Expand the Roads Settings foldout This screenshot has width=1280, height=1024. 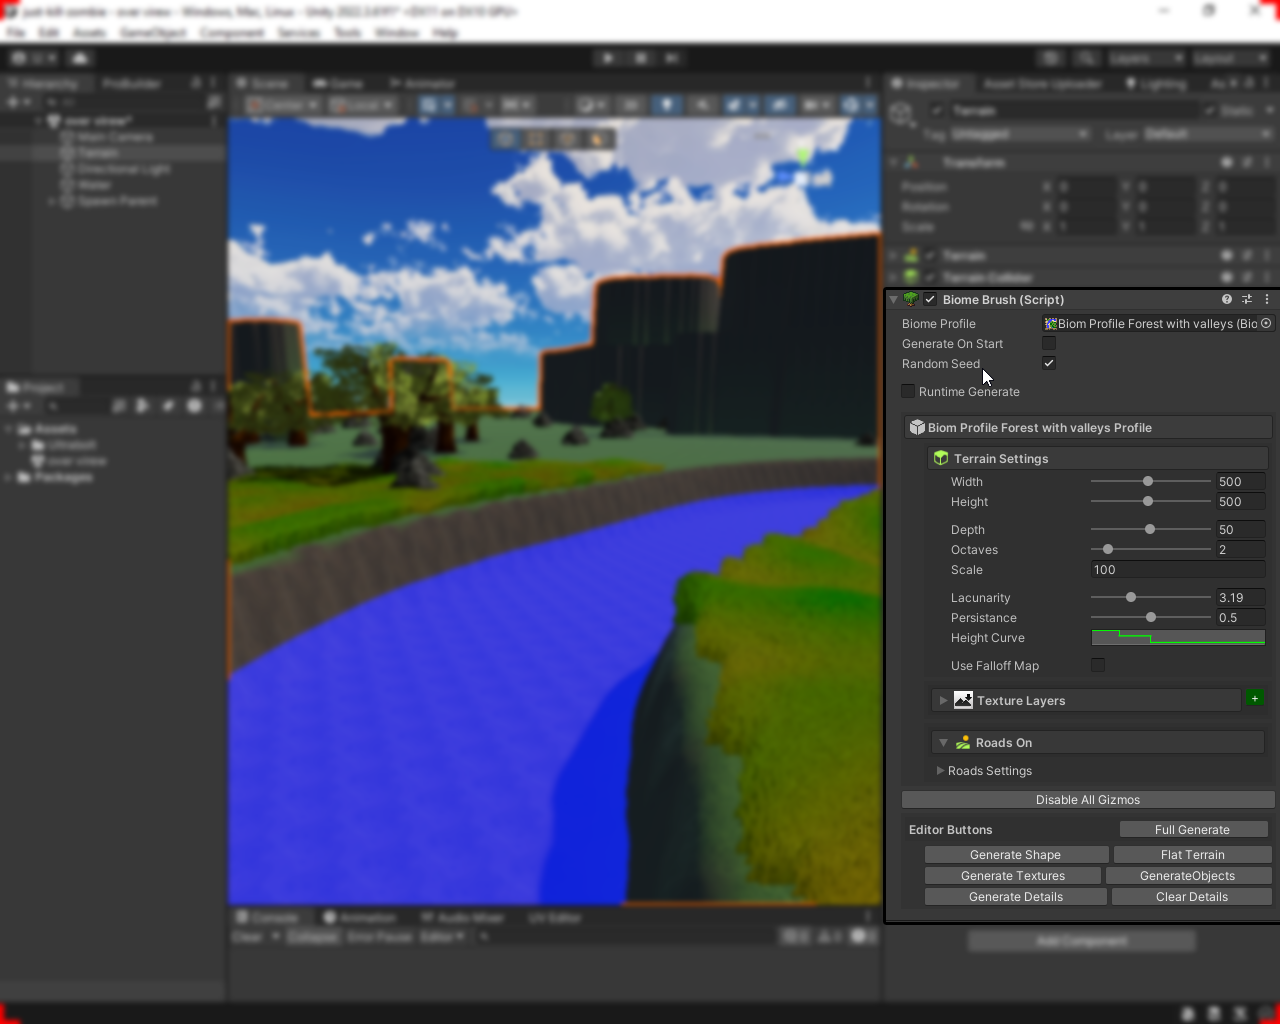coord(940,770)
